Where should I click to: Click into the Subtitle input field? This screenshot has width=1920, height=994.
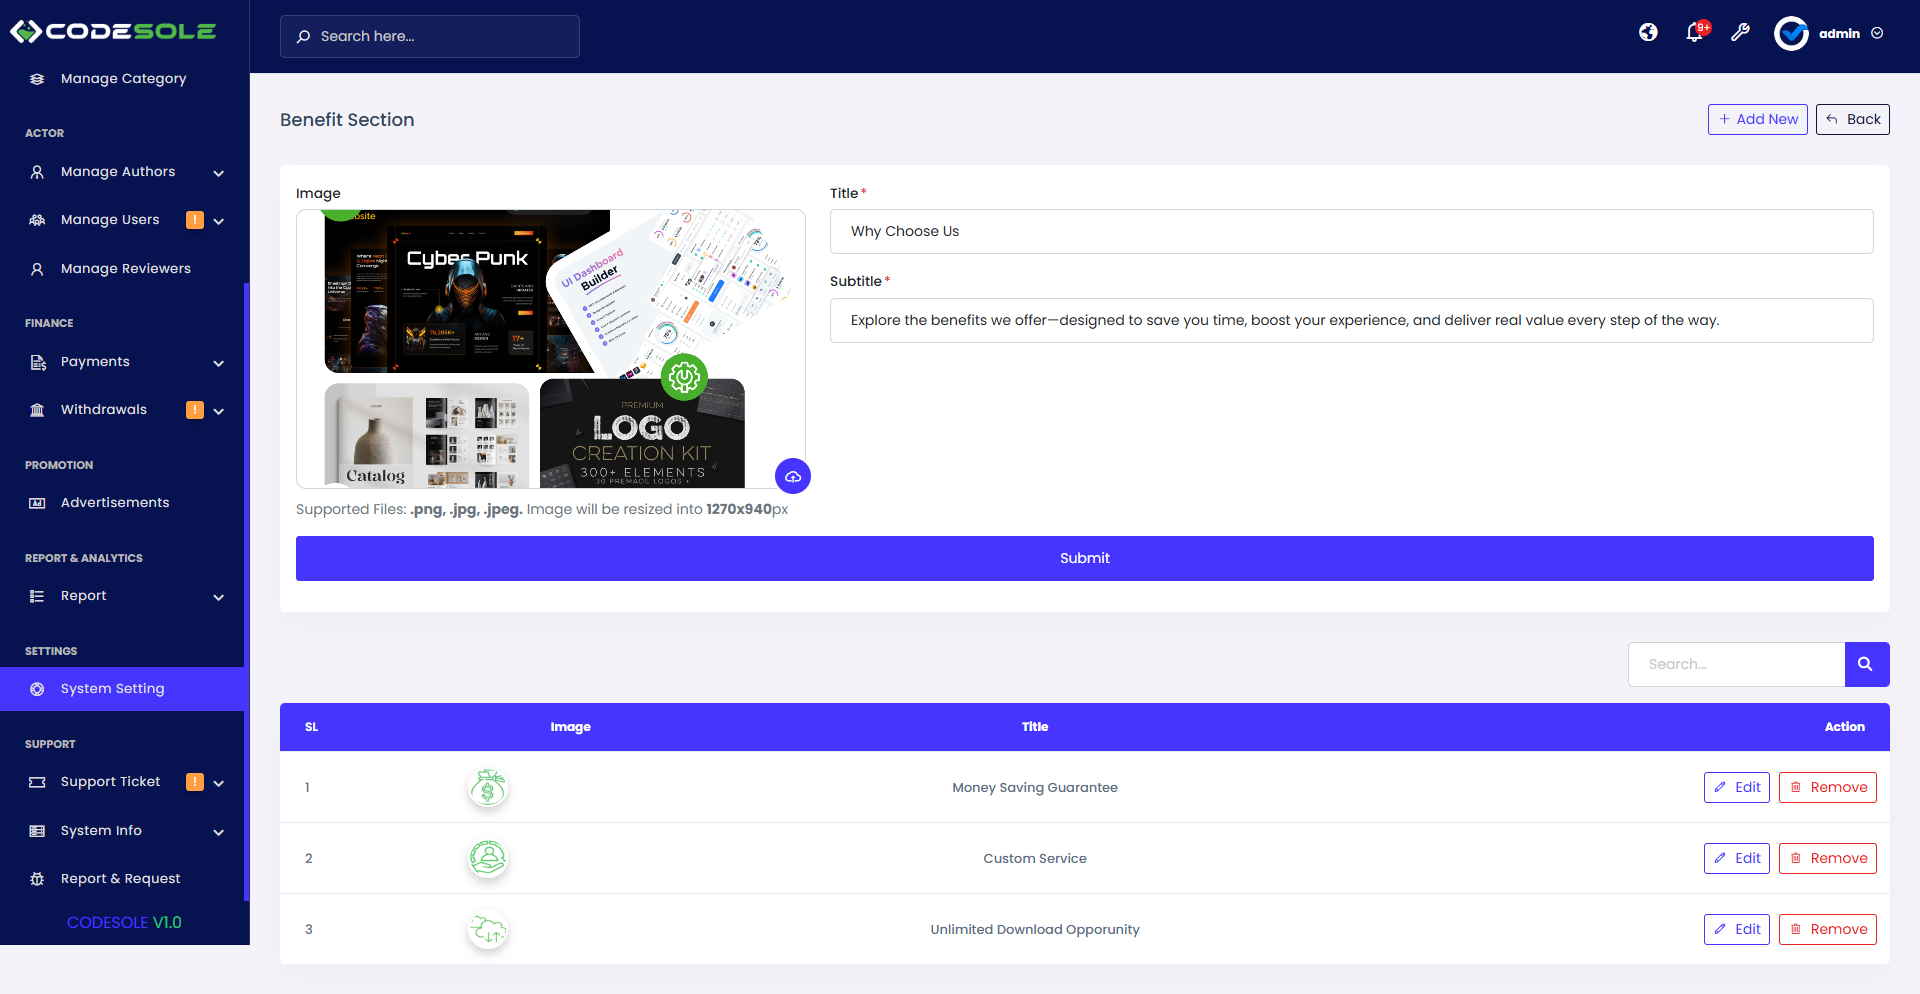1352,320
